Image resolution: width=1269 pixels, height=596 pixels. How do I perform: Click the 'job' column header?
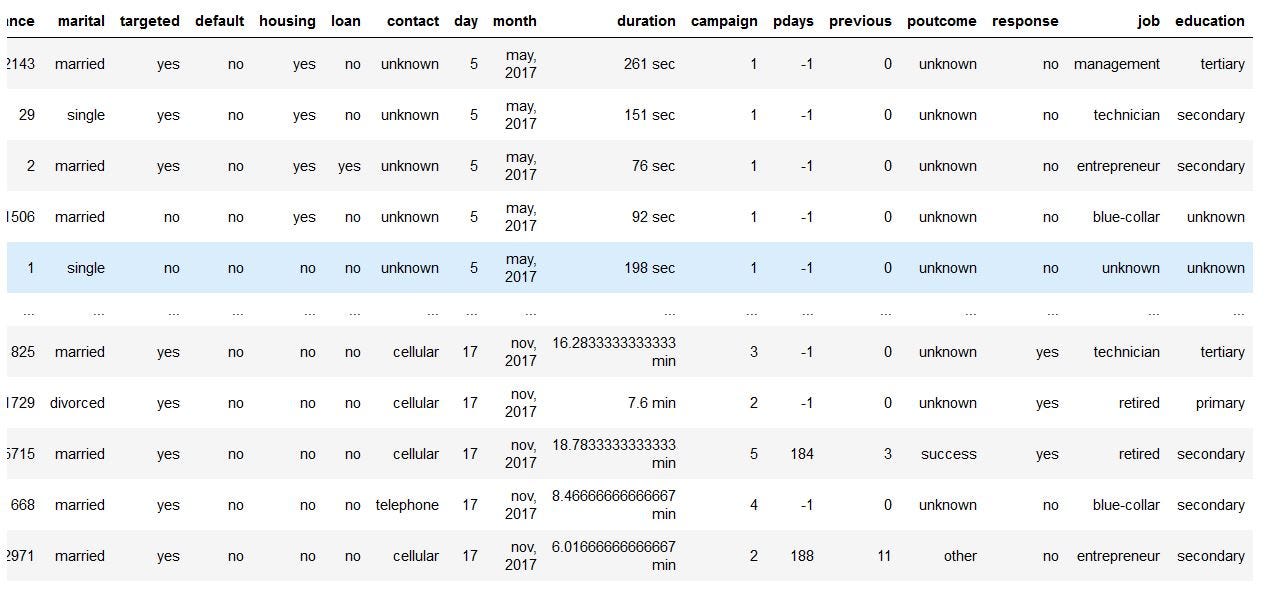pos(1148,21)
